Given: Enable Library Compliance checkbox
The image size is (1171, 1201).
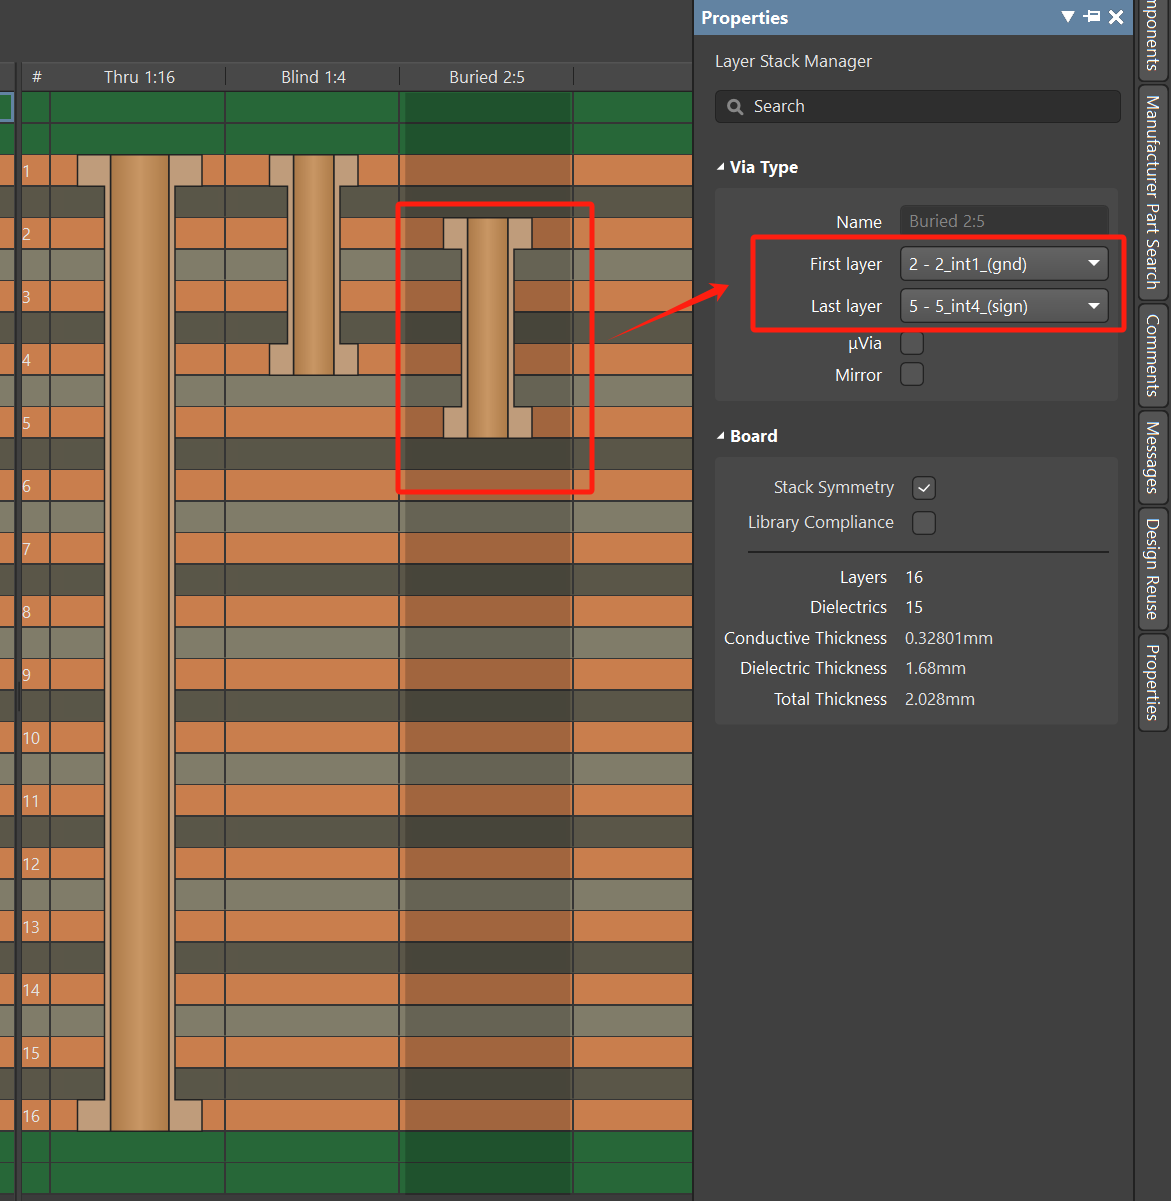Looking at the screenshot, I should [x=924, y=523].
